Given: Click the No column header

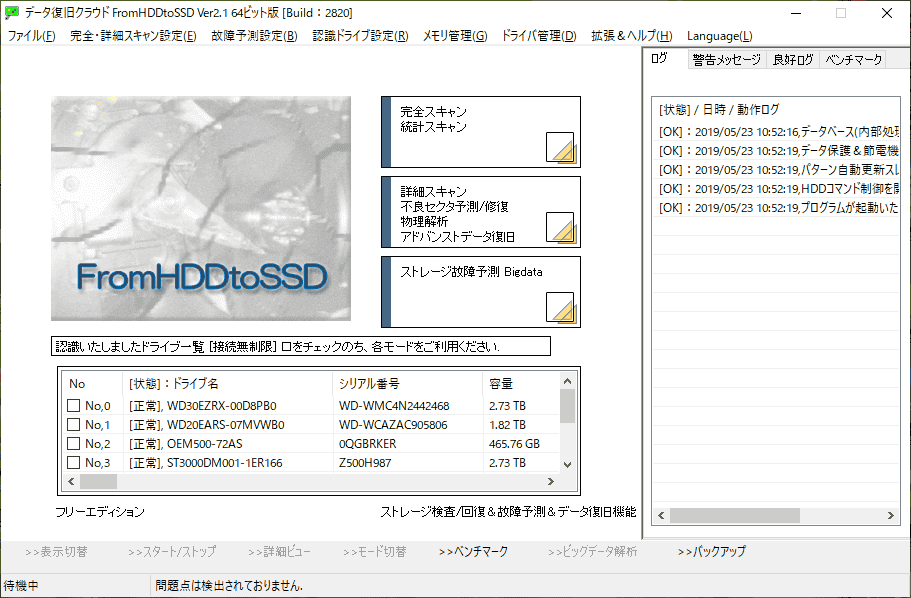Looking at the screenshot, I should click(92, 384).
